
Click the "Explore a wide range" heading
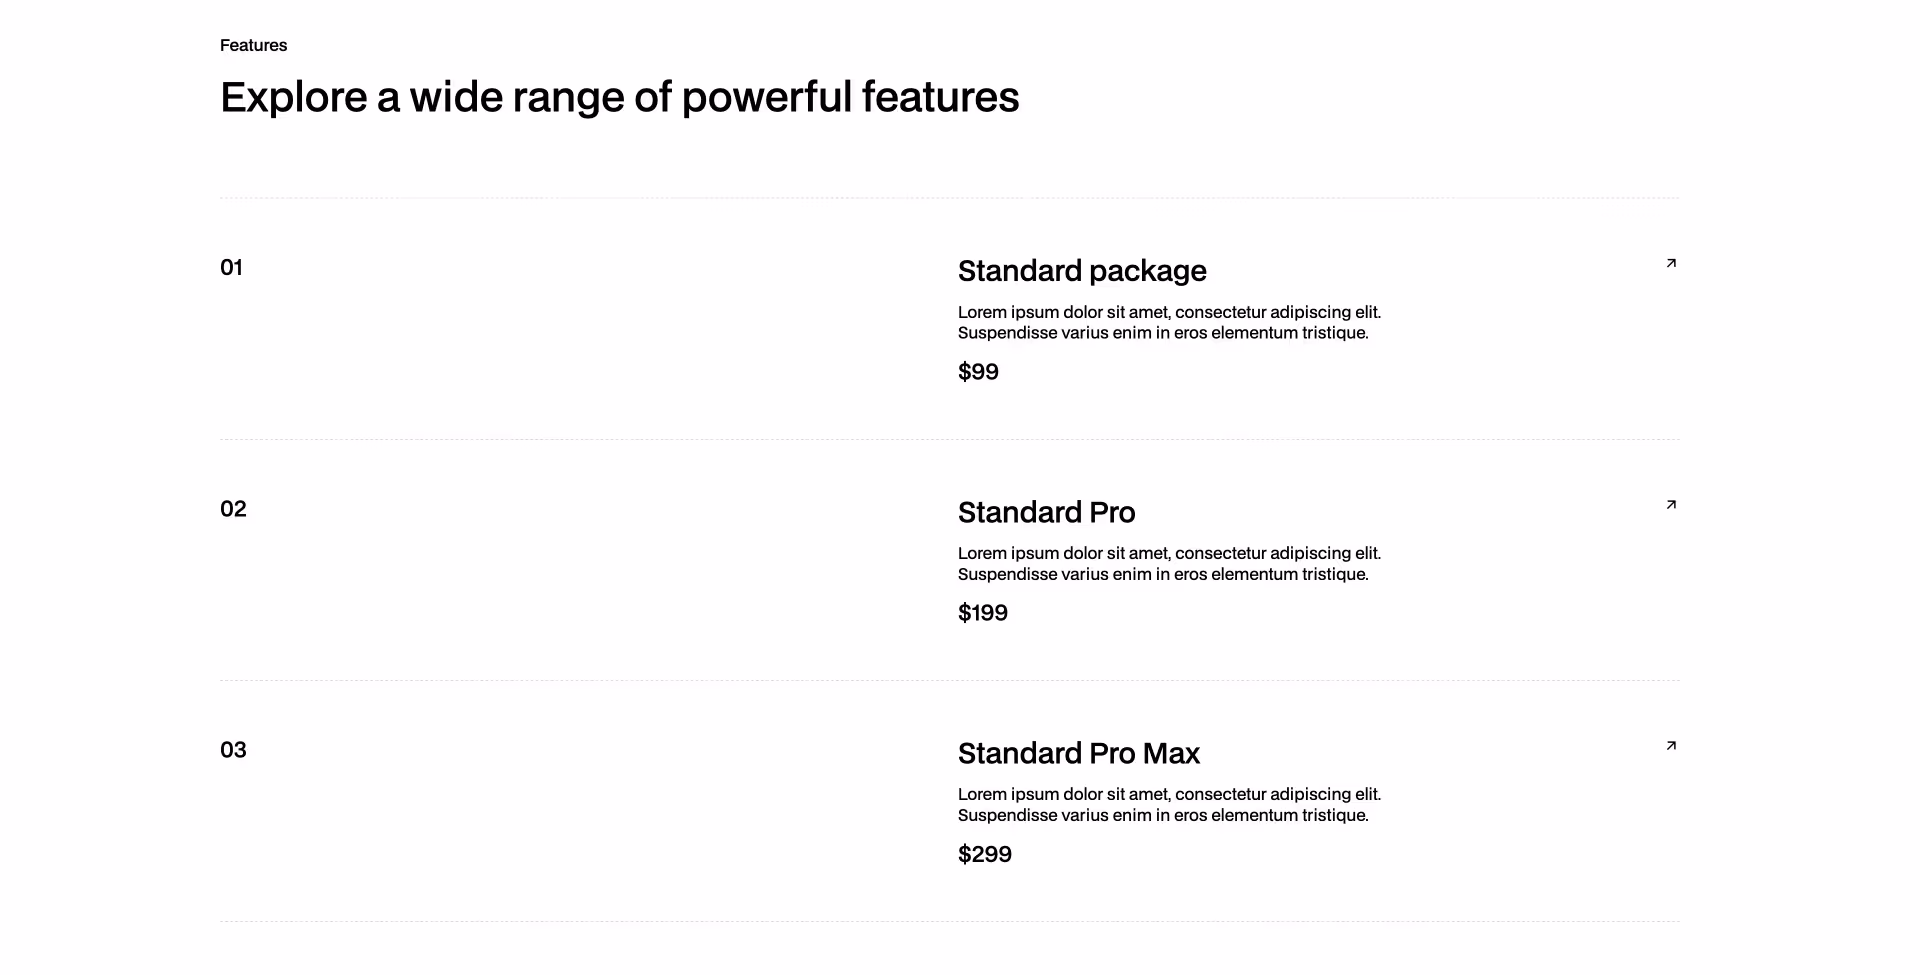[x=620, y=96]
